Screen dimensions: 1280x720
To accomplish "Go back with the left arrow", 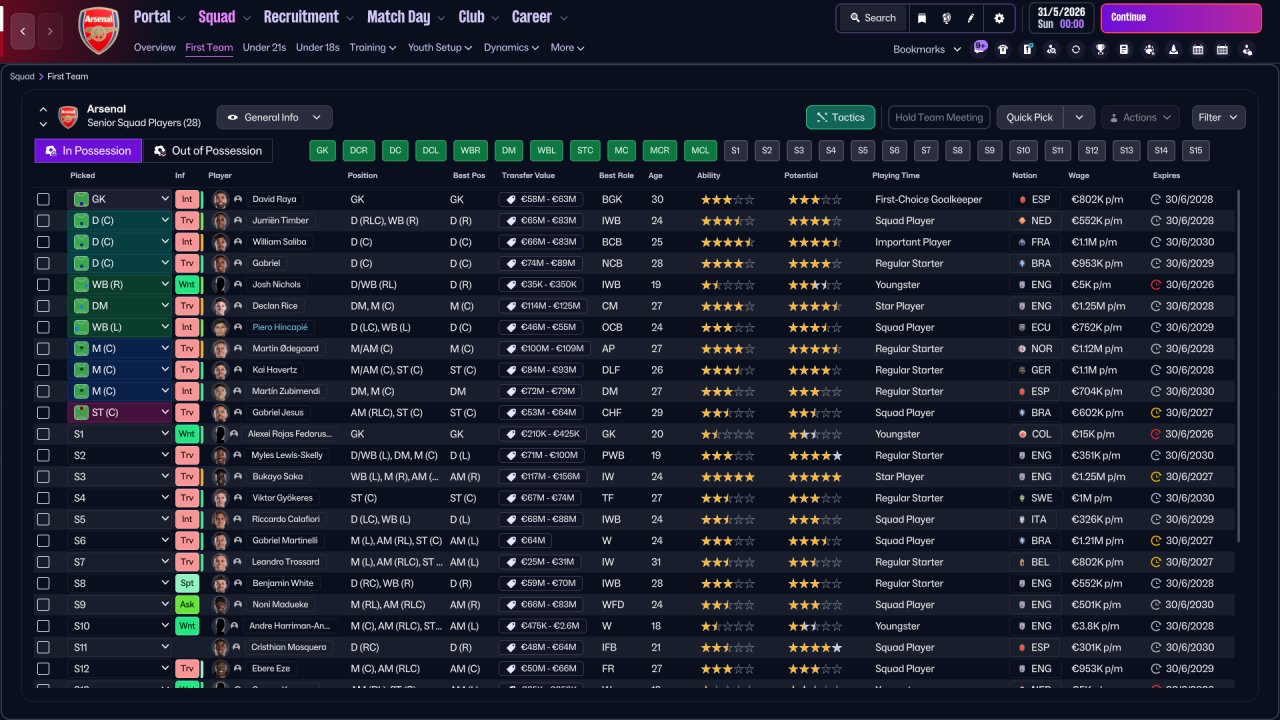I will (x=25, y=31).
